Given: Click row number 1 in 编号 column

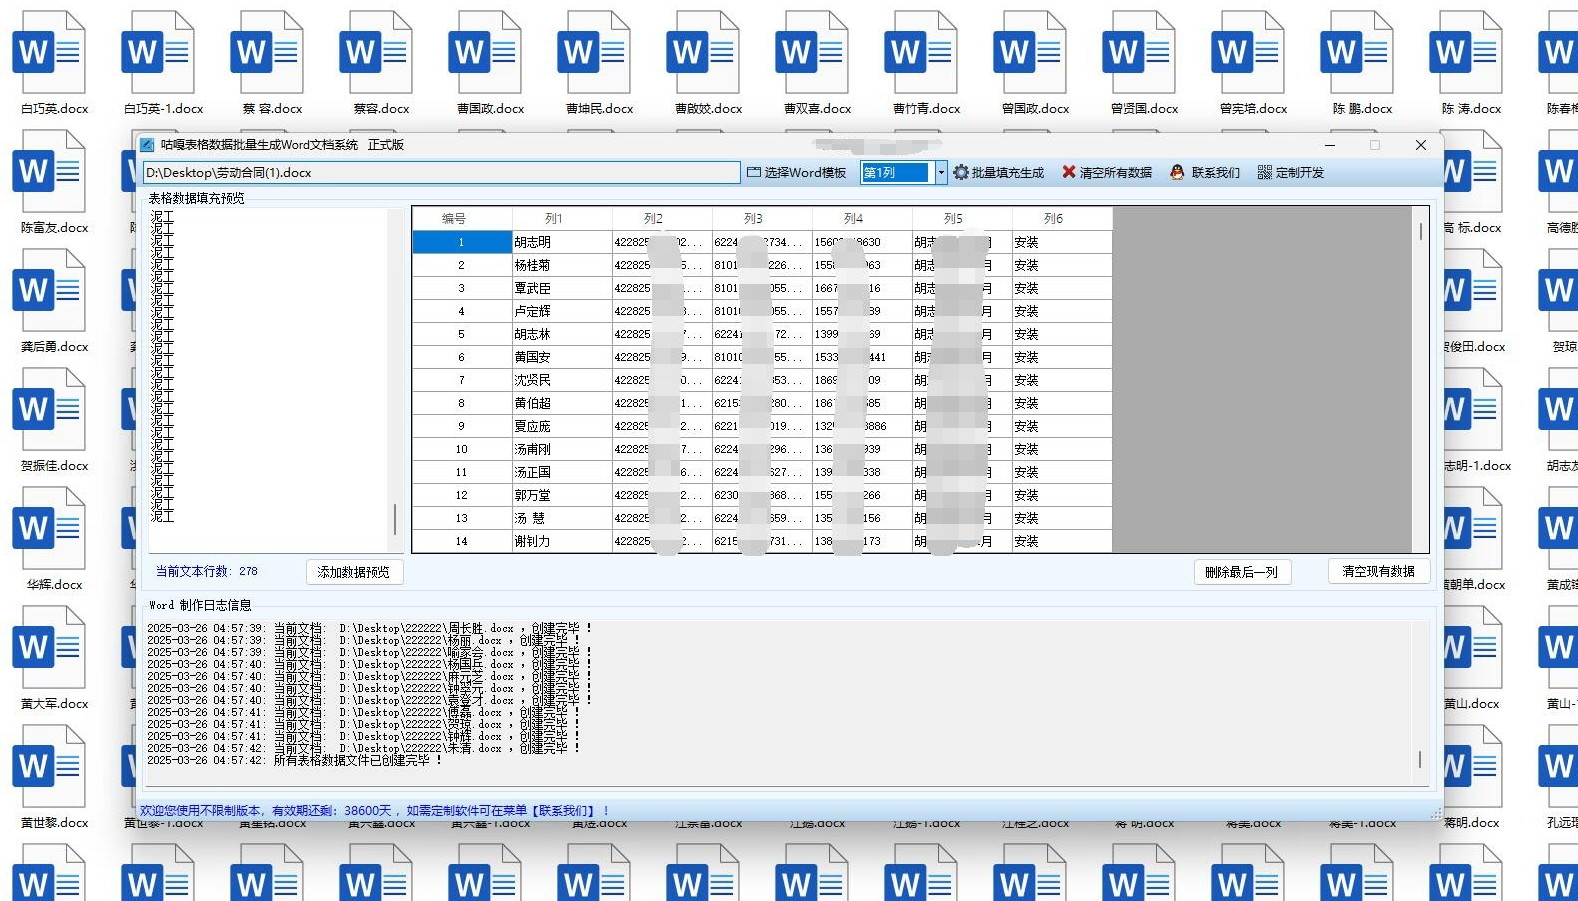Looking at the screenshot, I should pos(462,242).
